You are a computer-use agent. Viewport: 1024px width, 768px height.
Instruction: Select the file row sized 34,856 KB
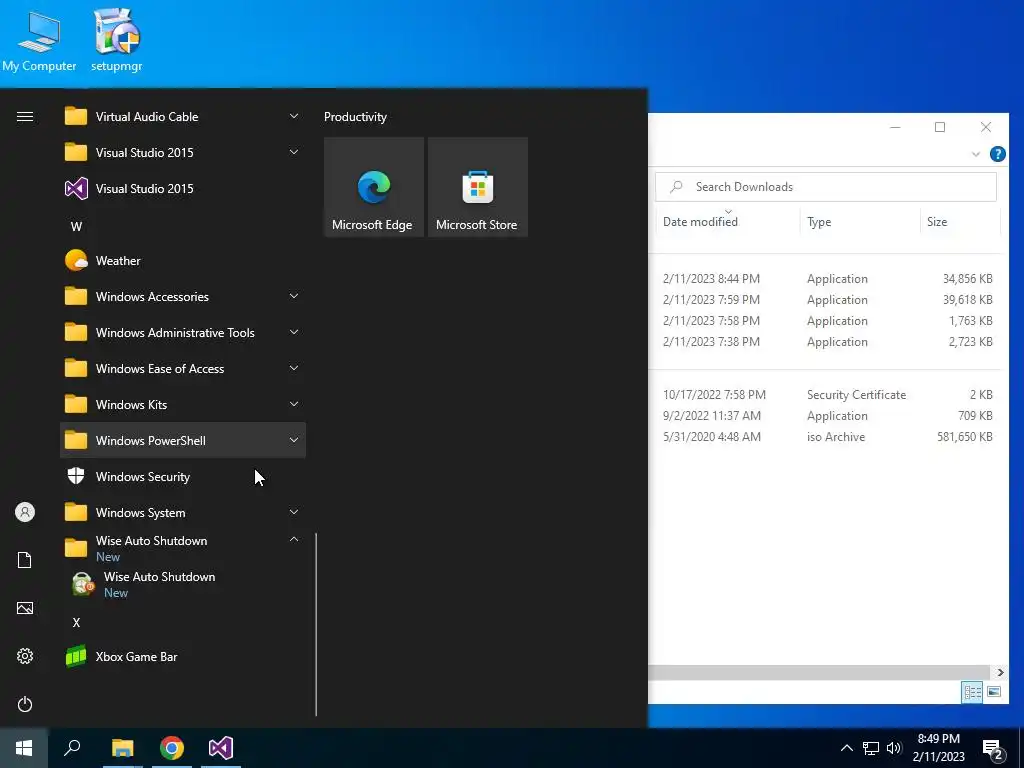[x=827, y=279]
